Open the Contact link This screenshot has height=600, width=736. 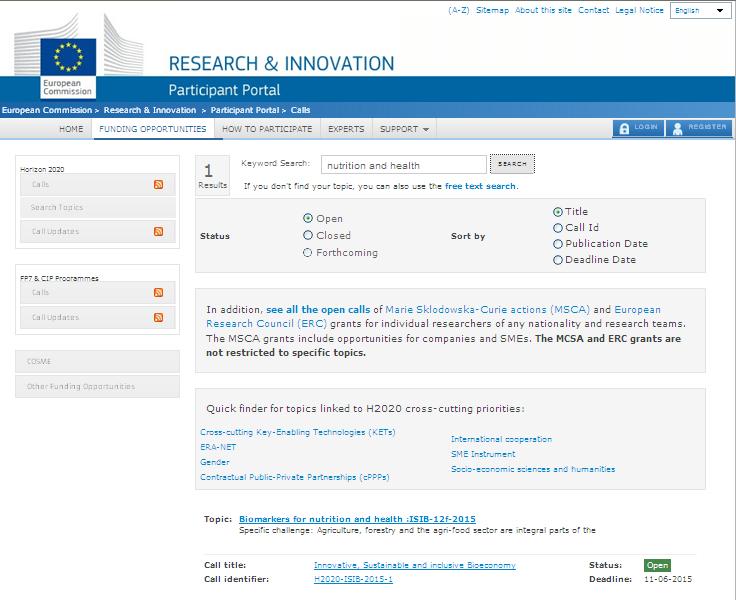pyautogui.click(x=593, y=10)
